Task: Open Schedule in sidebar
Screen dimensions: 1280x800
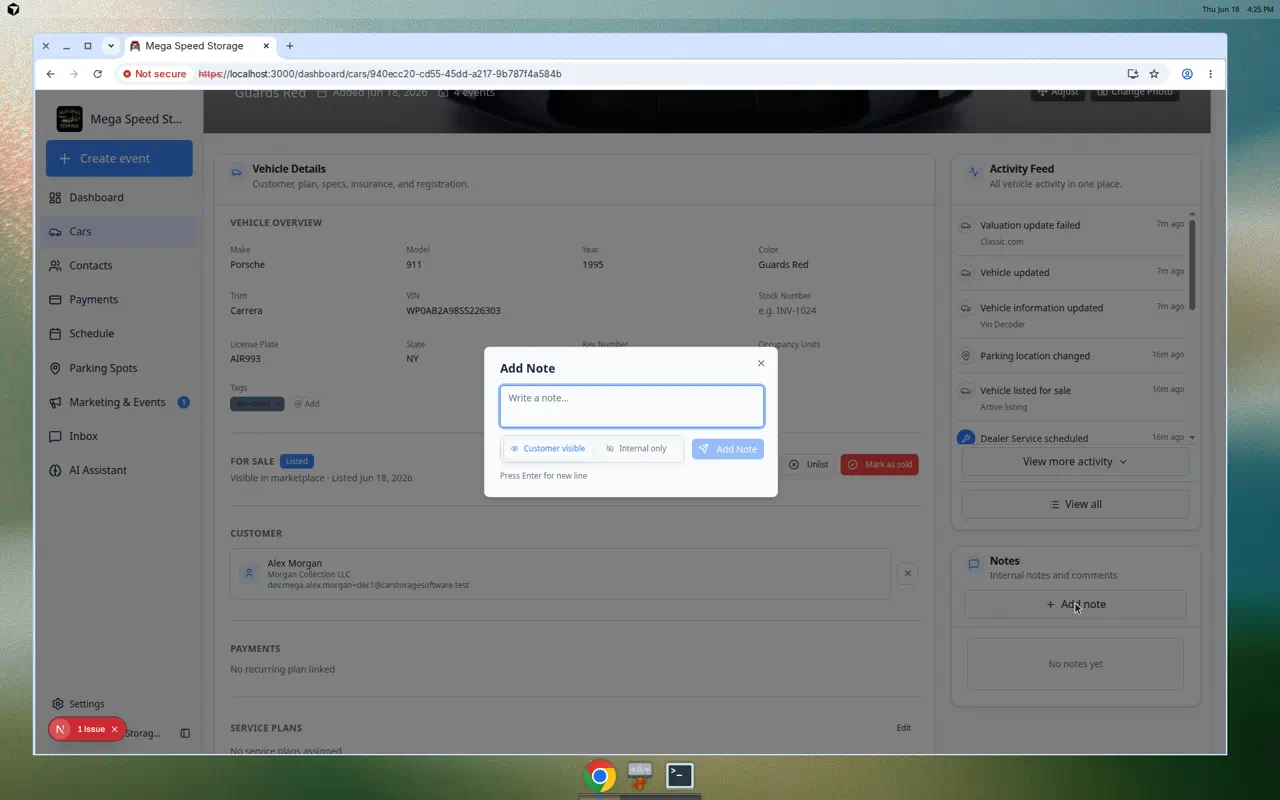Action: click(x=119, y=333)
